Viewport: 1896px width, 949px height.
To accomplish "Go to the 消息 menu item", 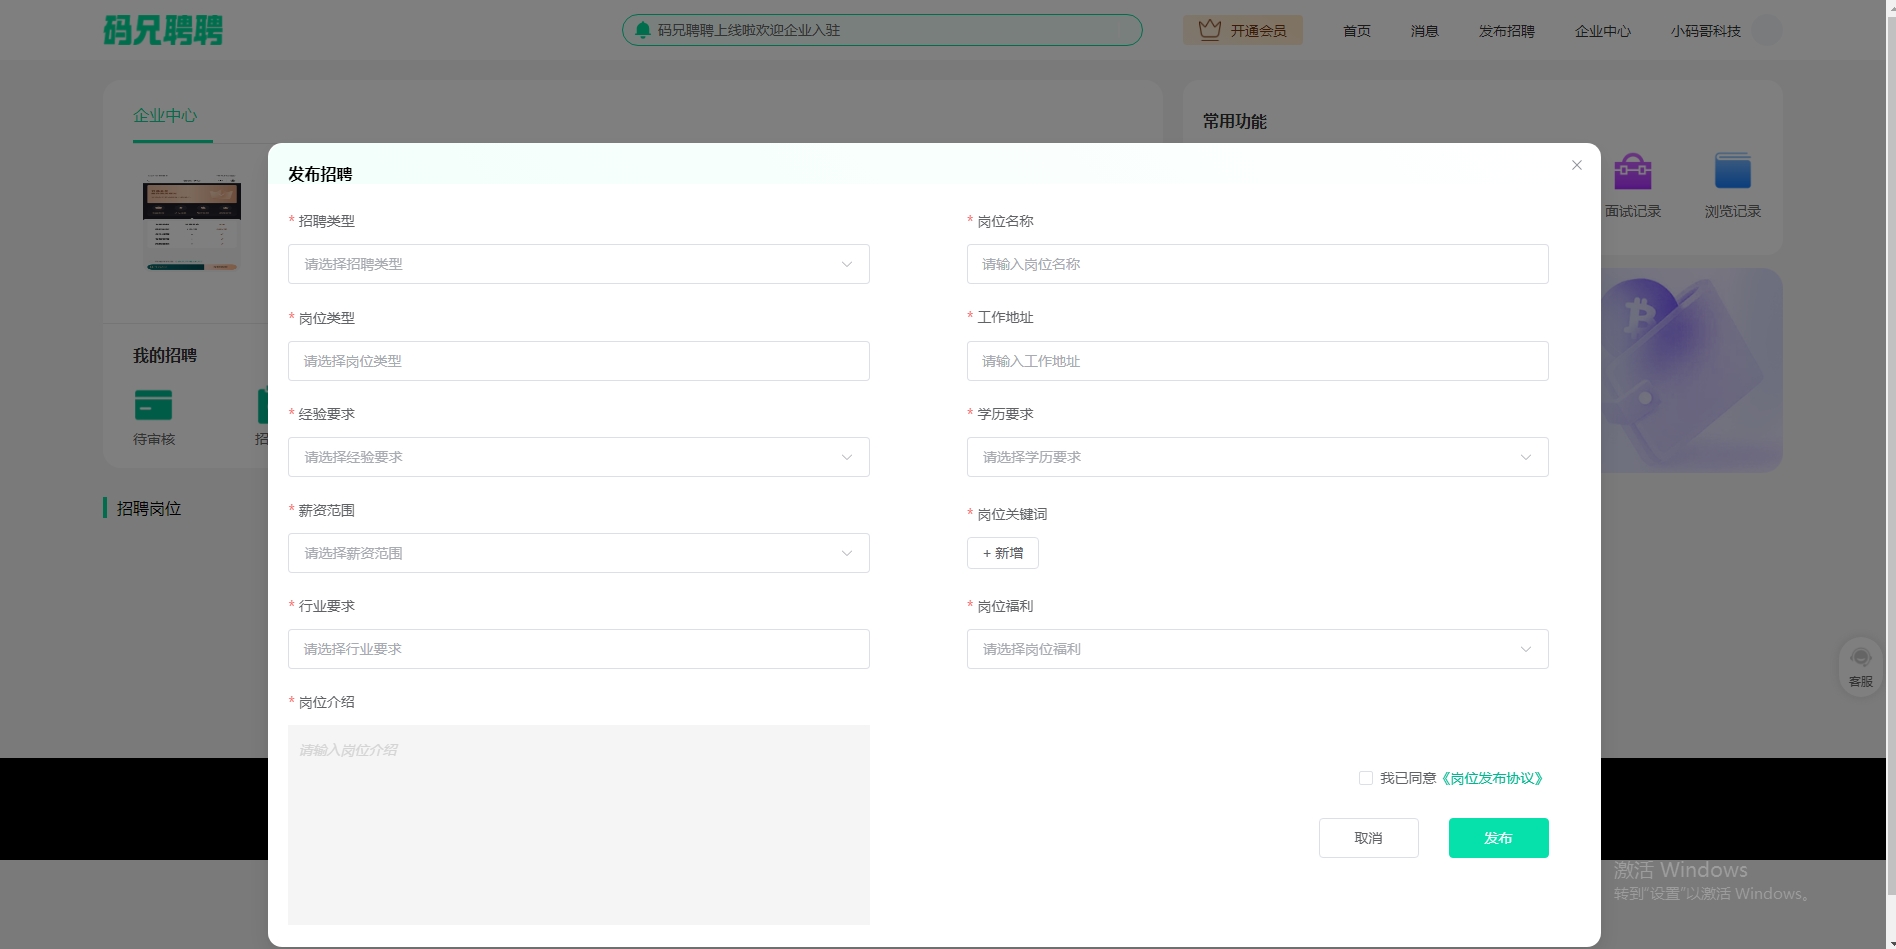I will tap(1423, 30).
